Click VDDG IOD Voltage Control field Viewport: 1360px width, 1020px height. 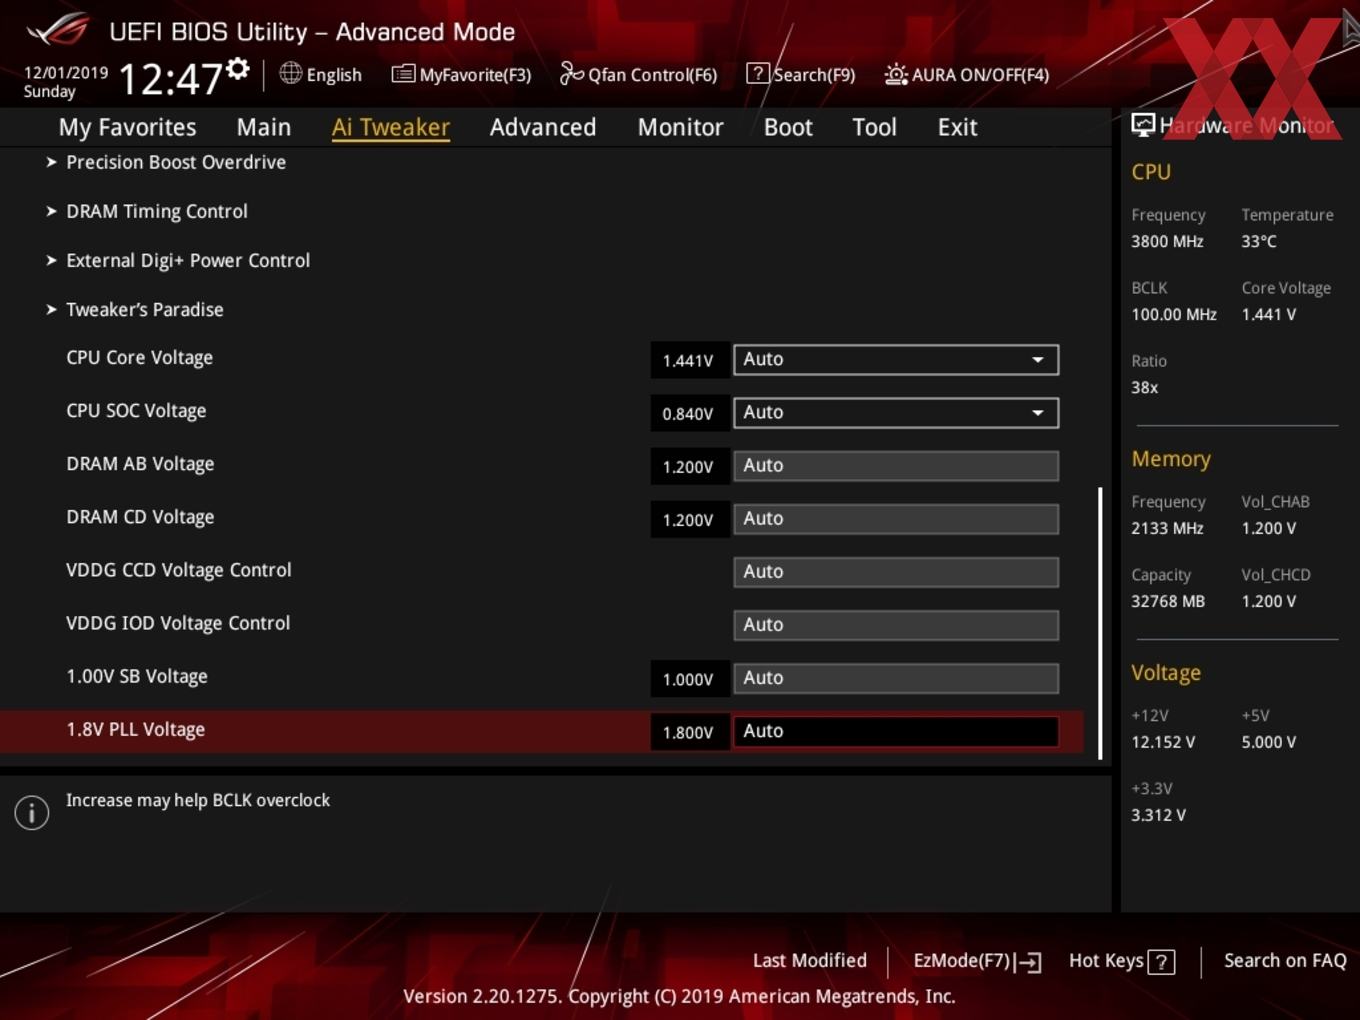[895, 624]
